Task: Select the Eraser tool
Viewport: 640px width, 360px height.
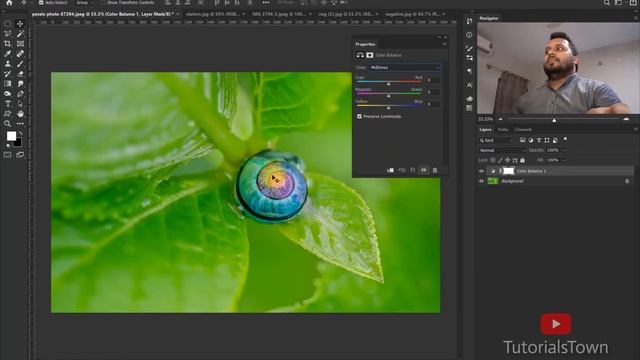Action: click(20, 73)
